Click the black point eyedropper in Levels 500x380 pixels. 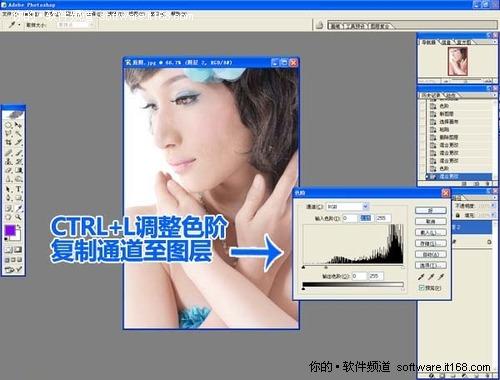(421, 276)
